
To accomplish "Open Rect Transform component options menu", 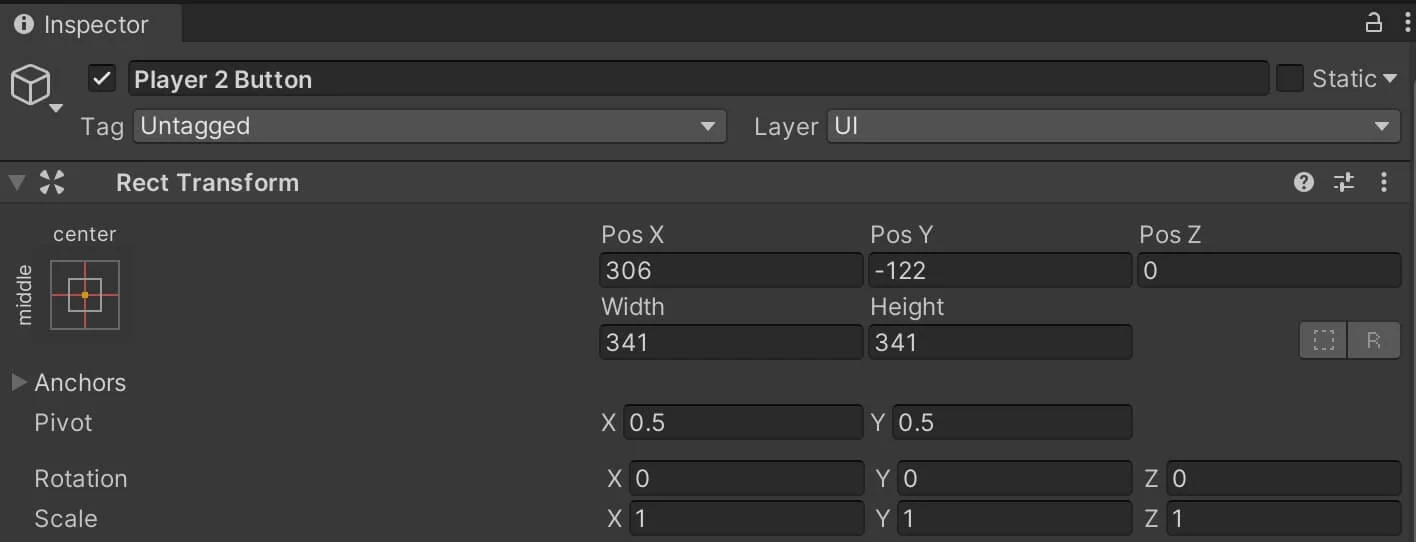I will pyautogui.click(x=1384, y=182).
